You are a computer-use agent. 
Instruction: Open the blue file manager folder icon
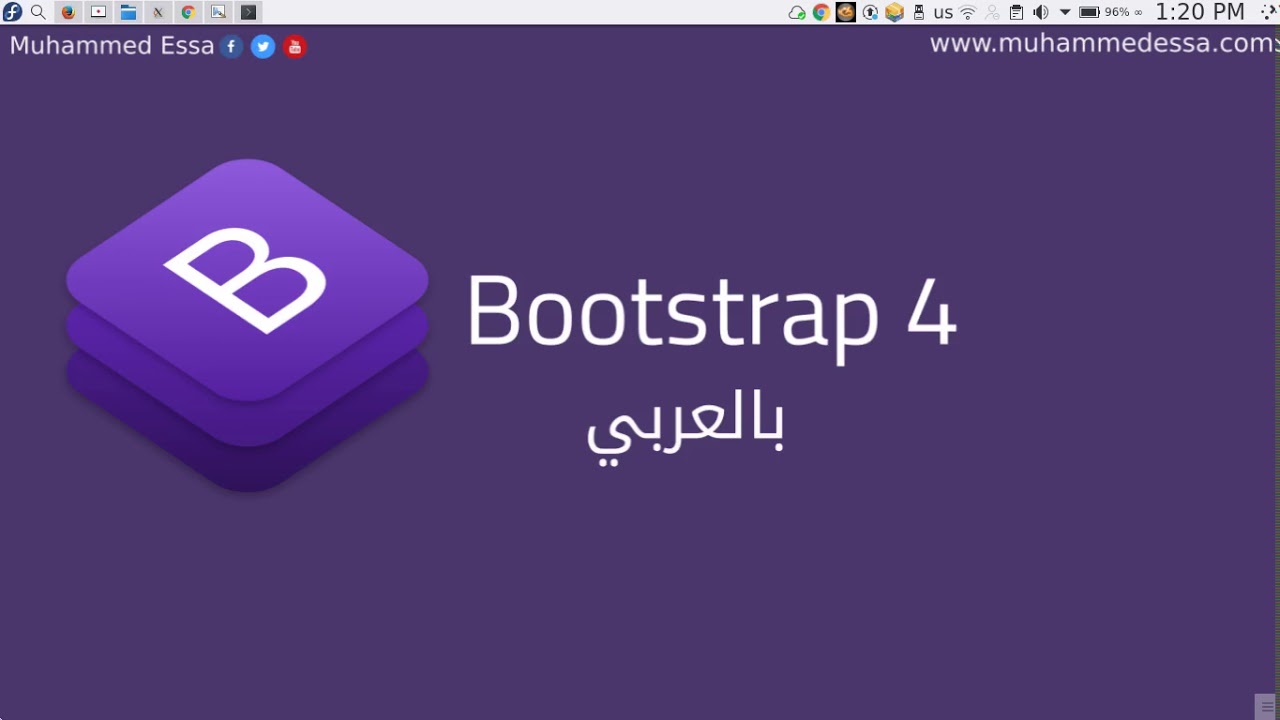click(x=128, y=12)
